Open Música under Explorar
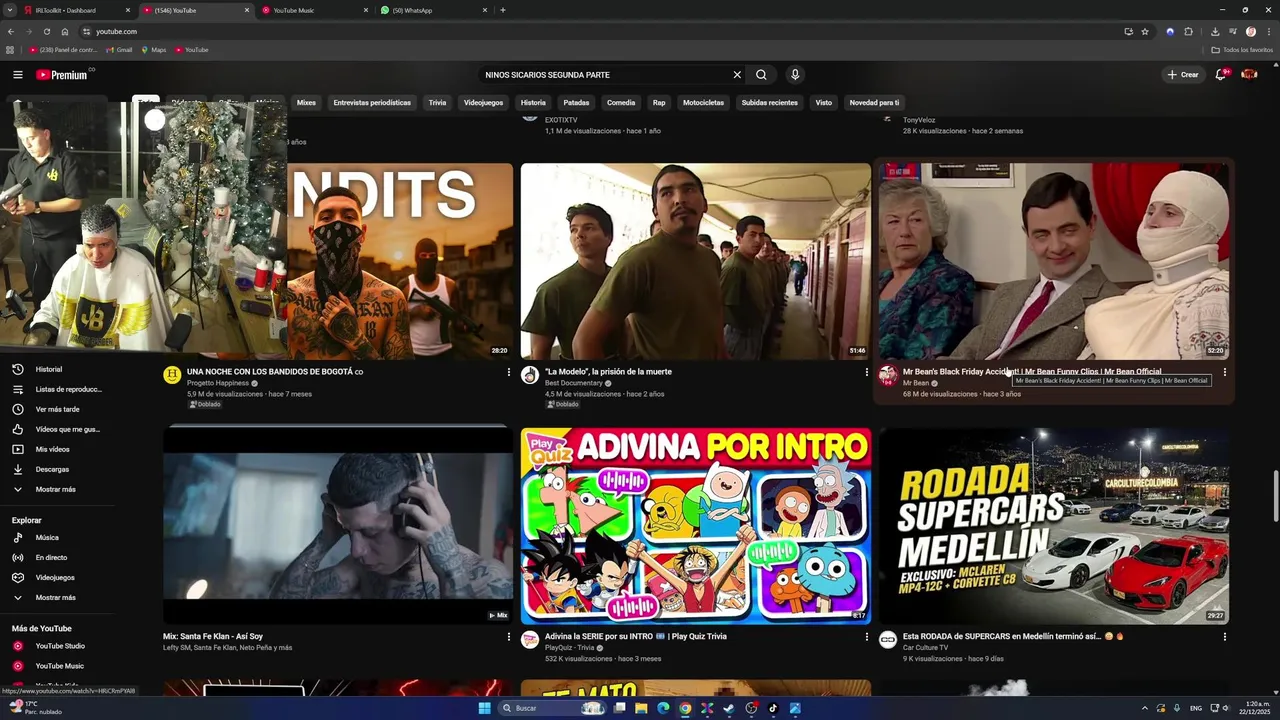 pyautogui.click(x=57, y=537)
